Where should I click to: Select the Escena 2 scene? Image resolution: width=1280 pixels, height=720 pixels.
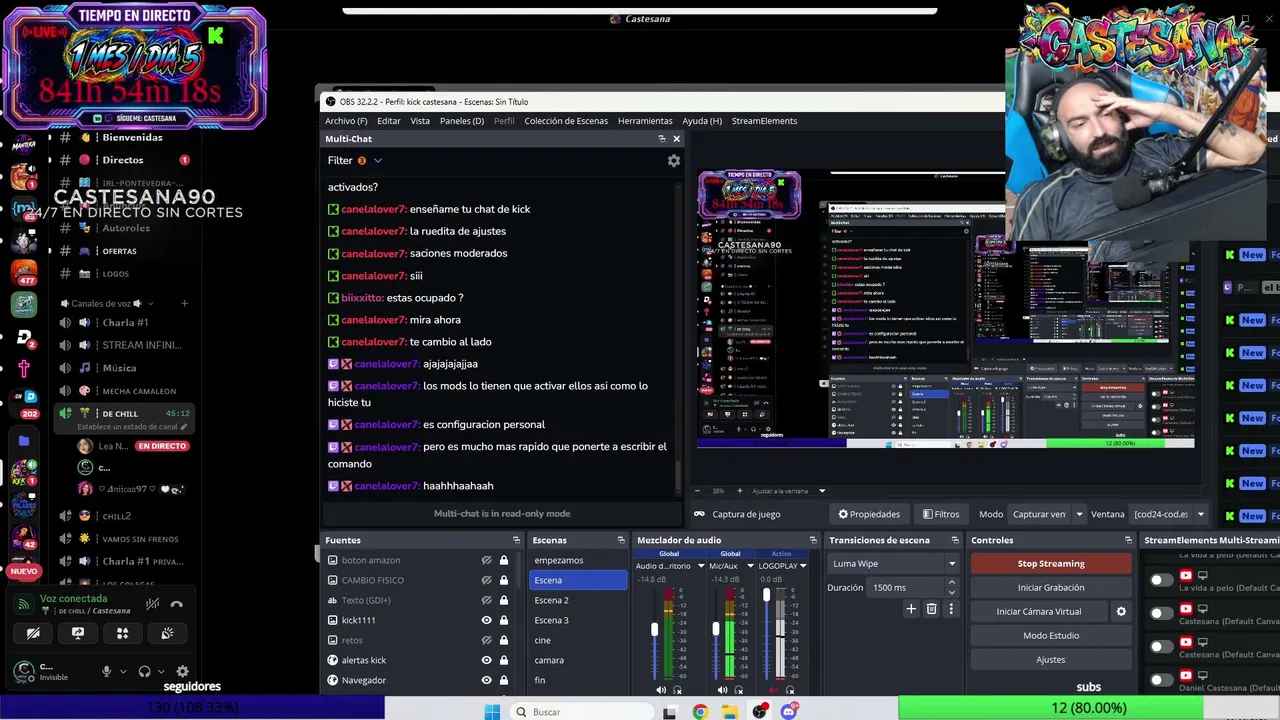tap(578, 600)
